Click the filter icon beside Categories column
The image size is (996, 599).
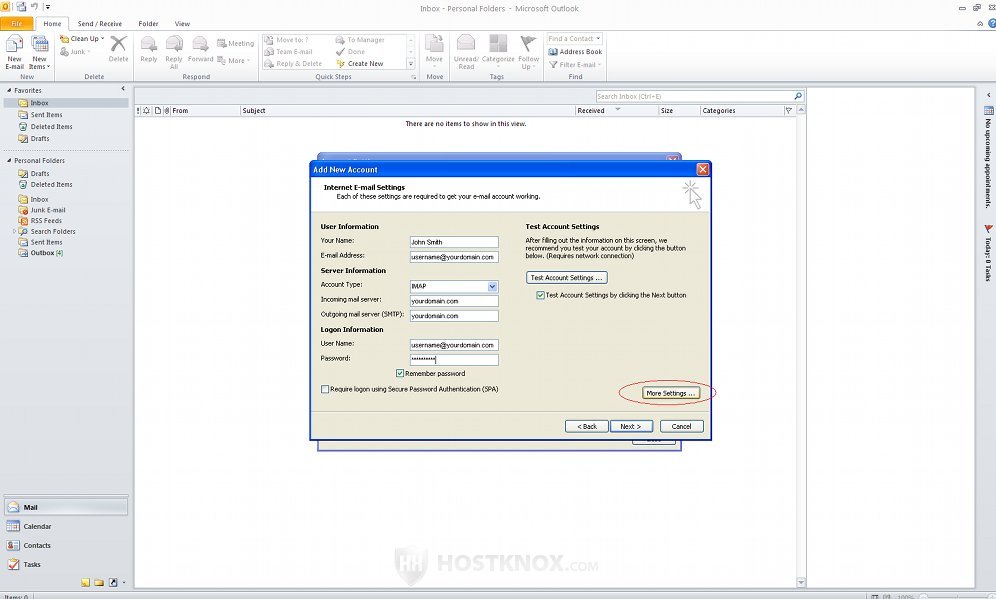coord(788,111)
